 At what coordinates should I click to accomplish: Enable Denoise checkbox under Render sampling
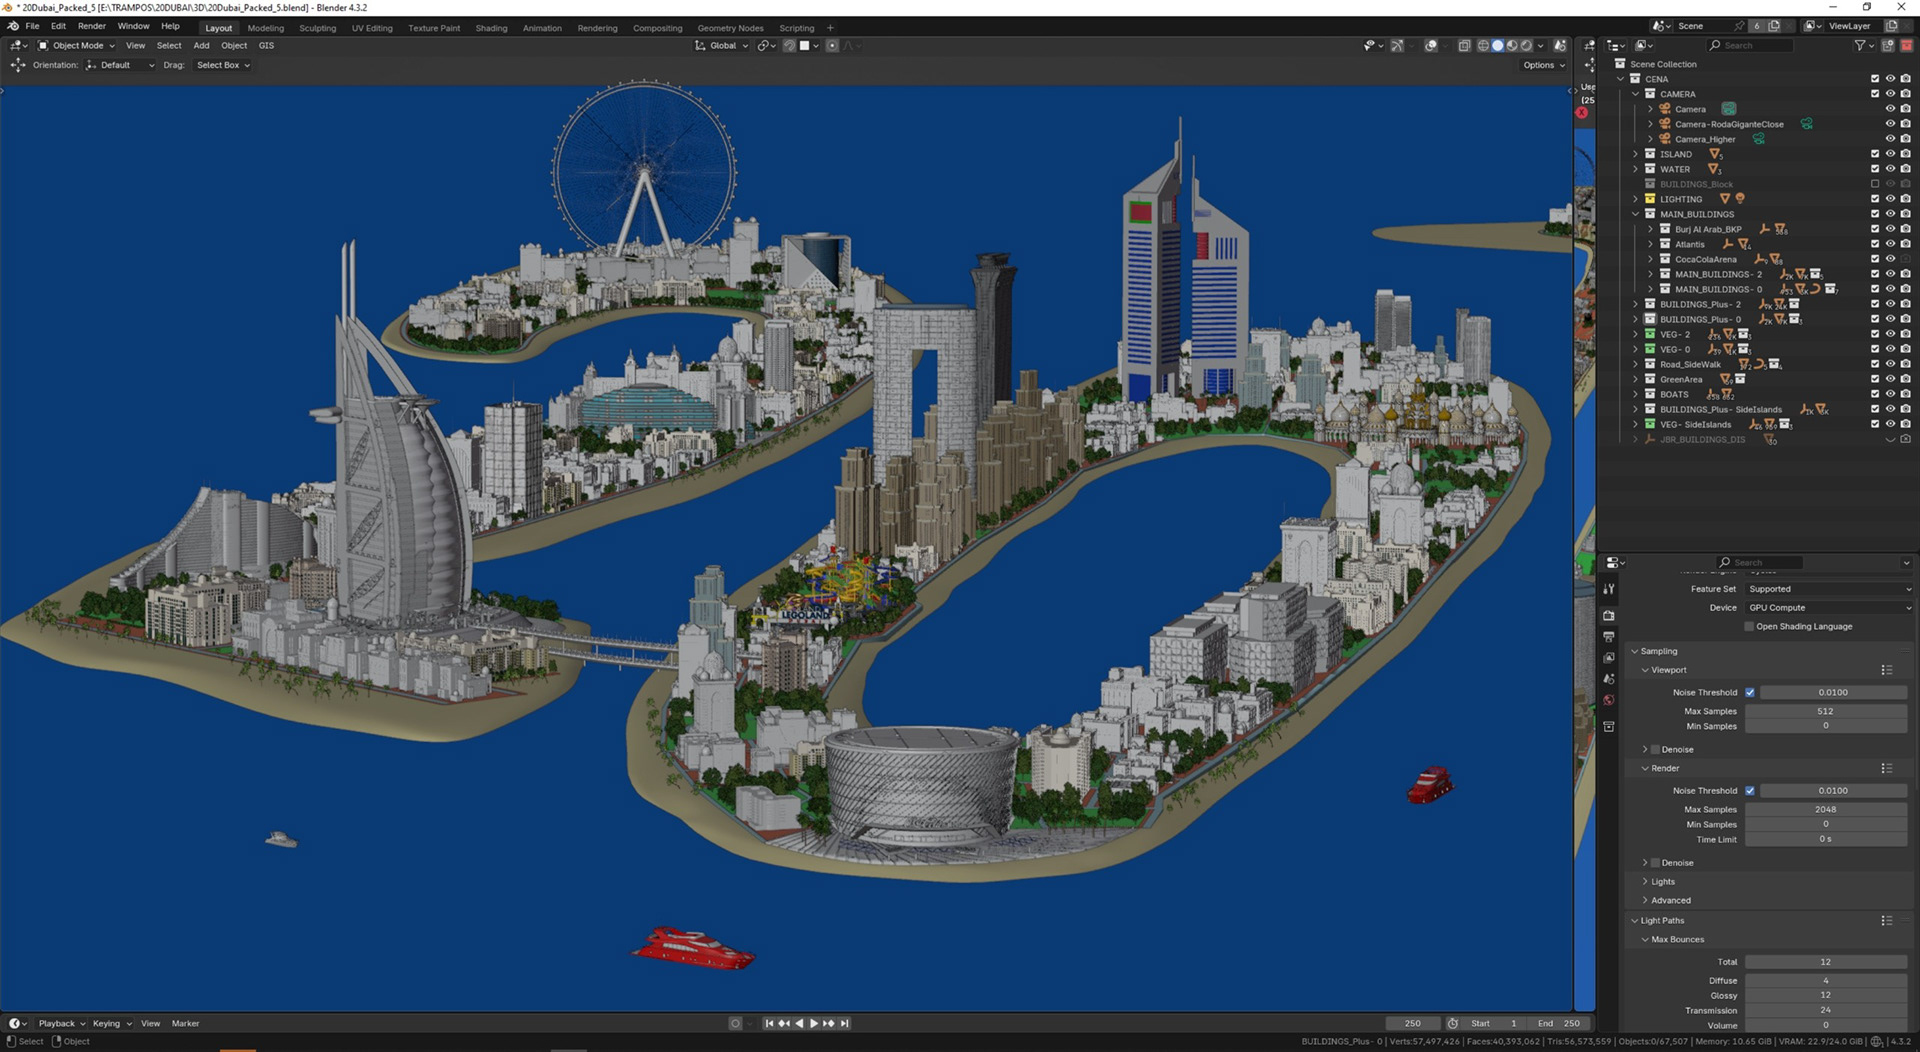[x=1655, y=863]
